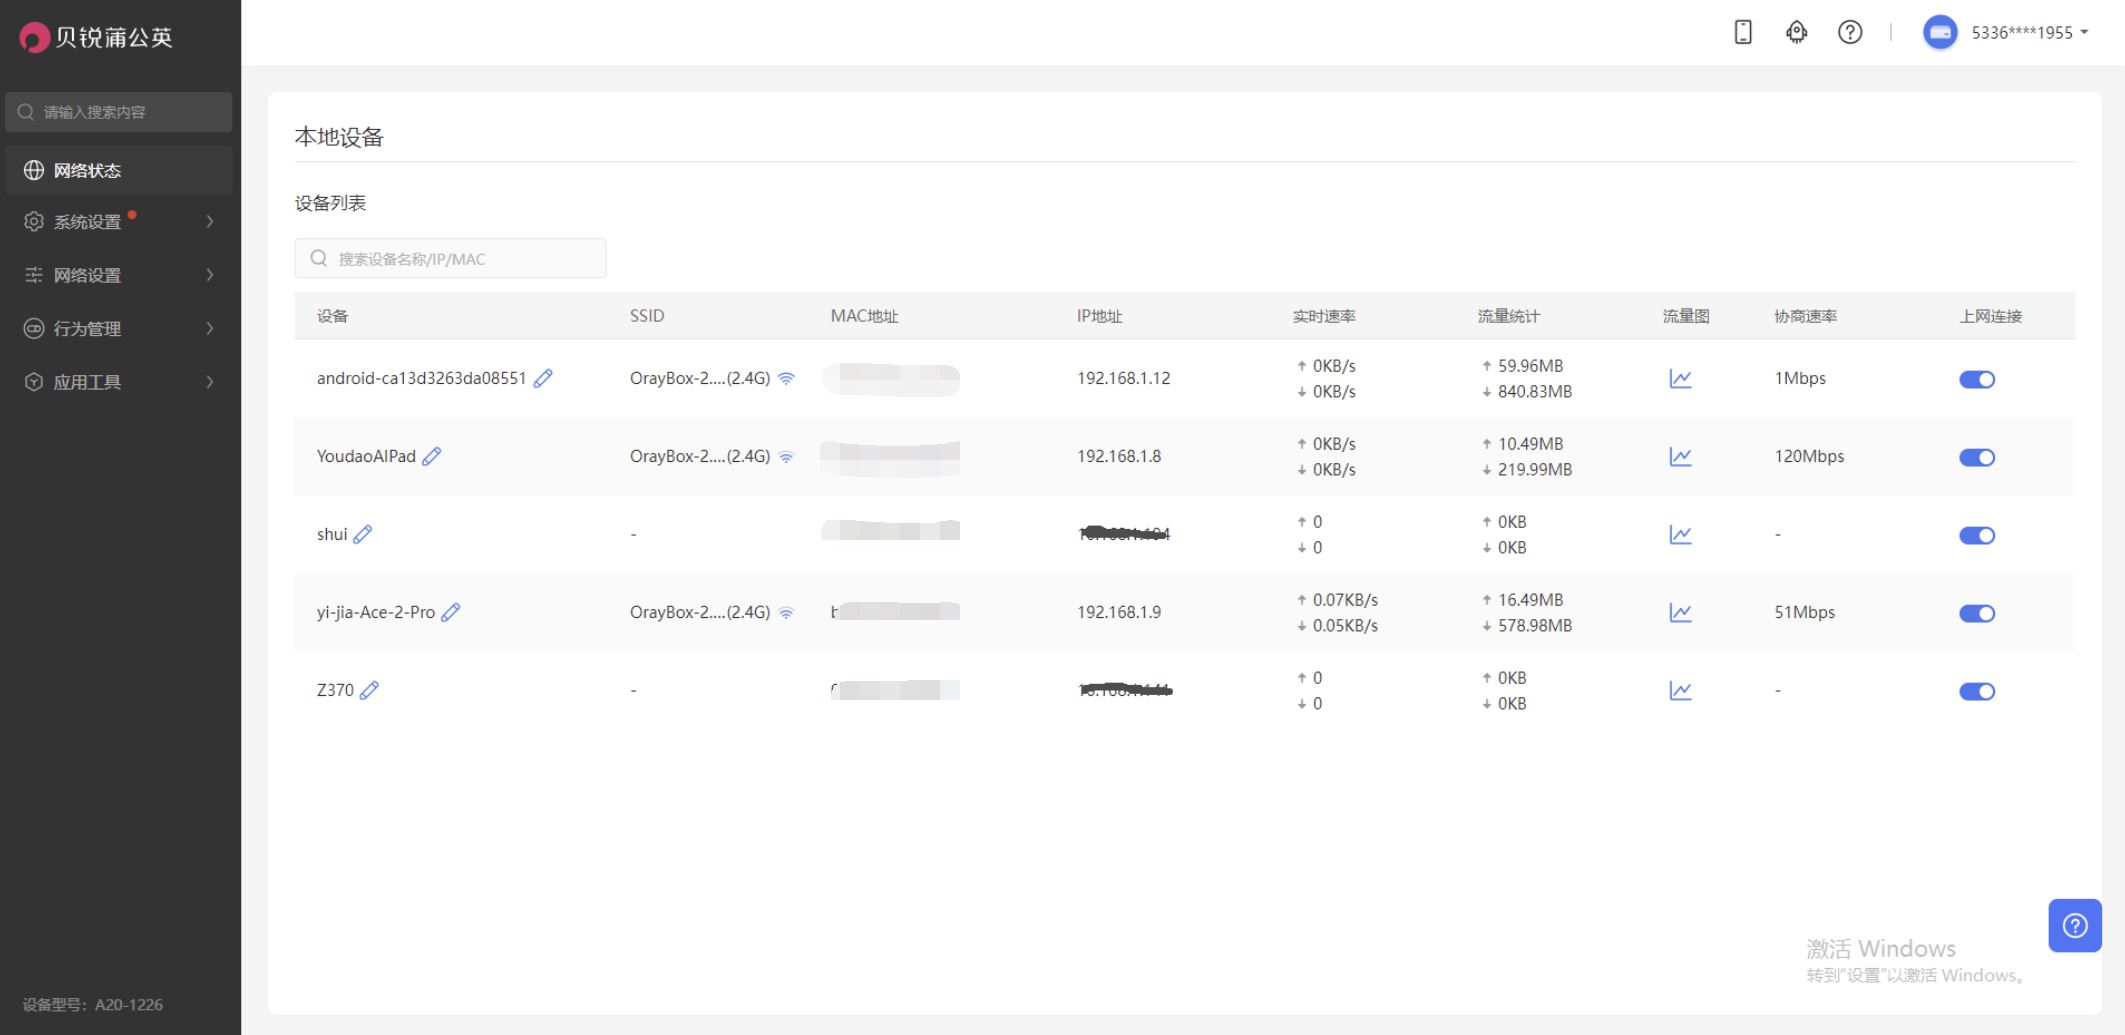This screenshot has height=1035, width=2125.
Task: Click the globe icon beside 网络状态
Action: (x=34, y=170)
